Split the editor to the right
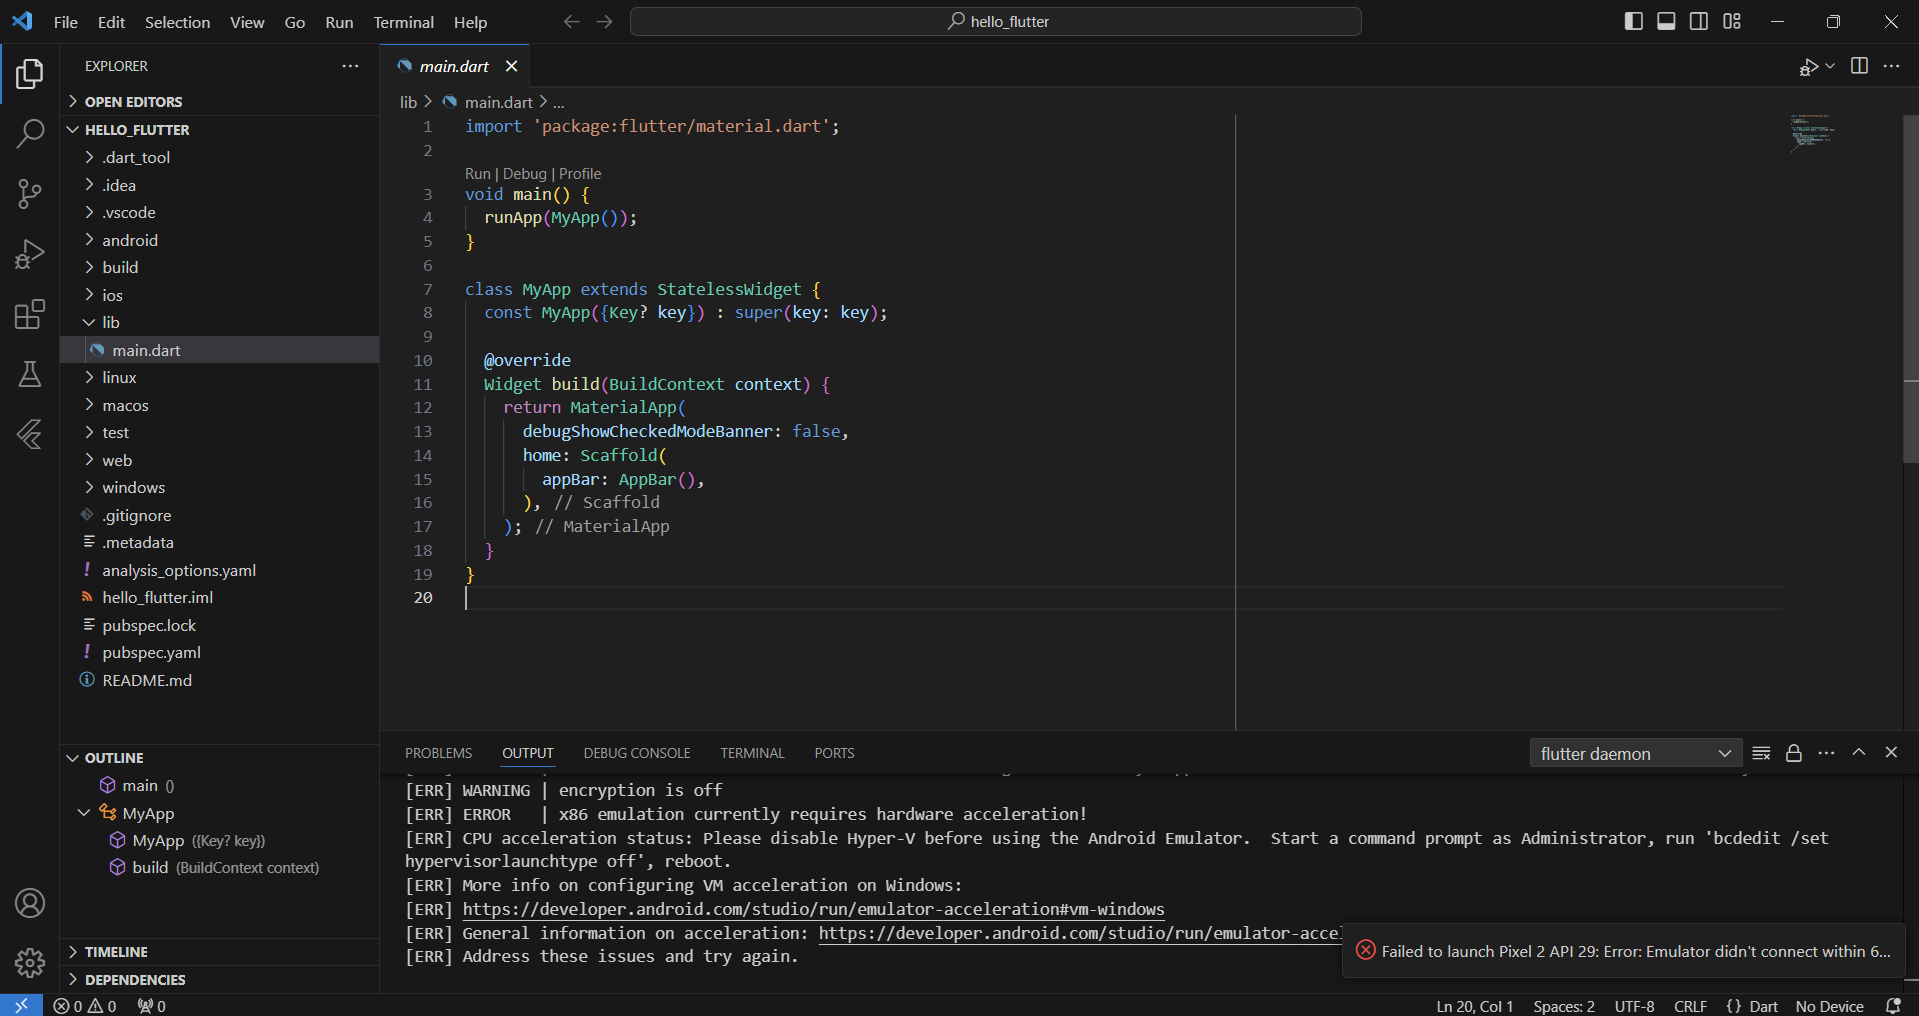This screenshot has width=1919, height=1016. click(x=1859, y=66)
